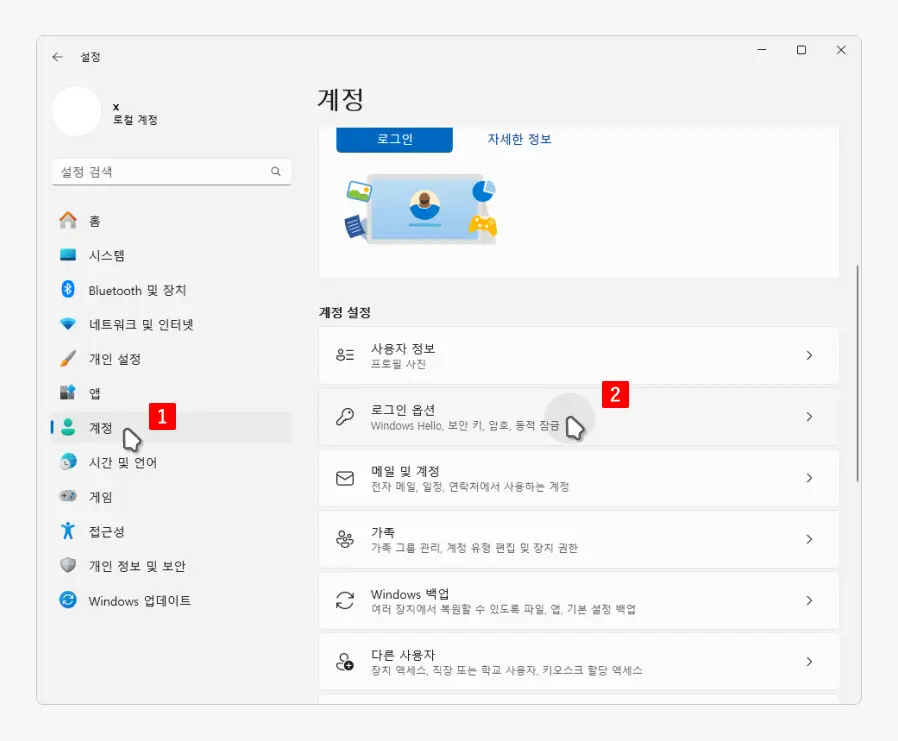Screen dimensions: 898x741
Task: Click the 시스템 monitor icon
Action: pos(68,255)
